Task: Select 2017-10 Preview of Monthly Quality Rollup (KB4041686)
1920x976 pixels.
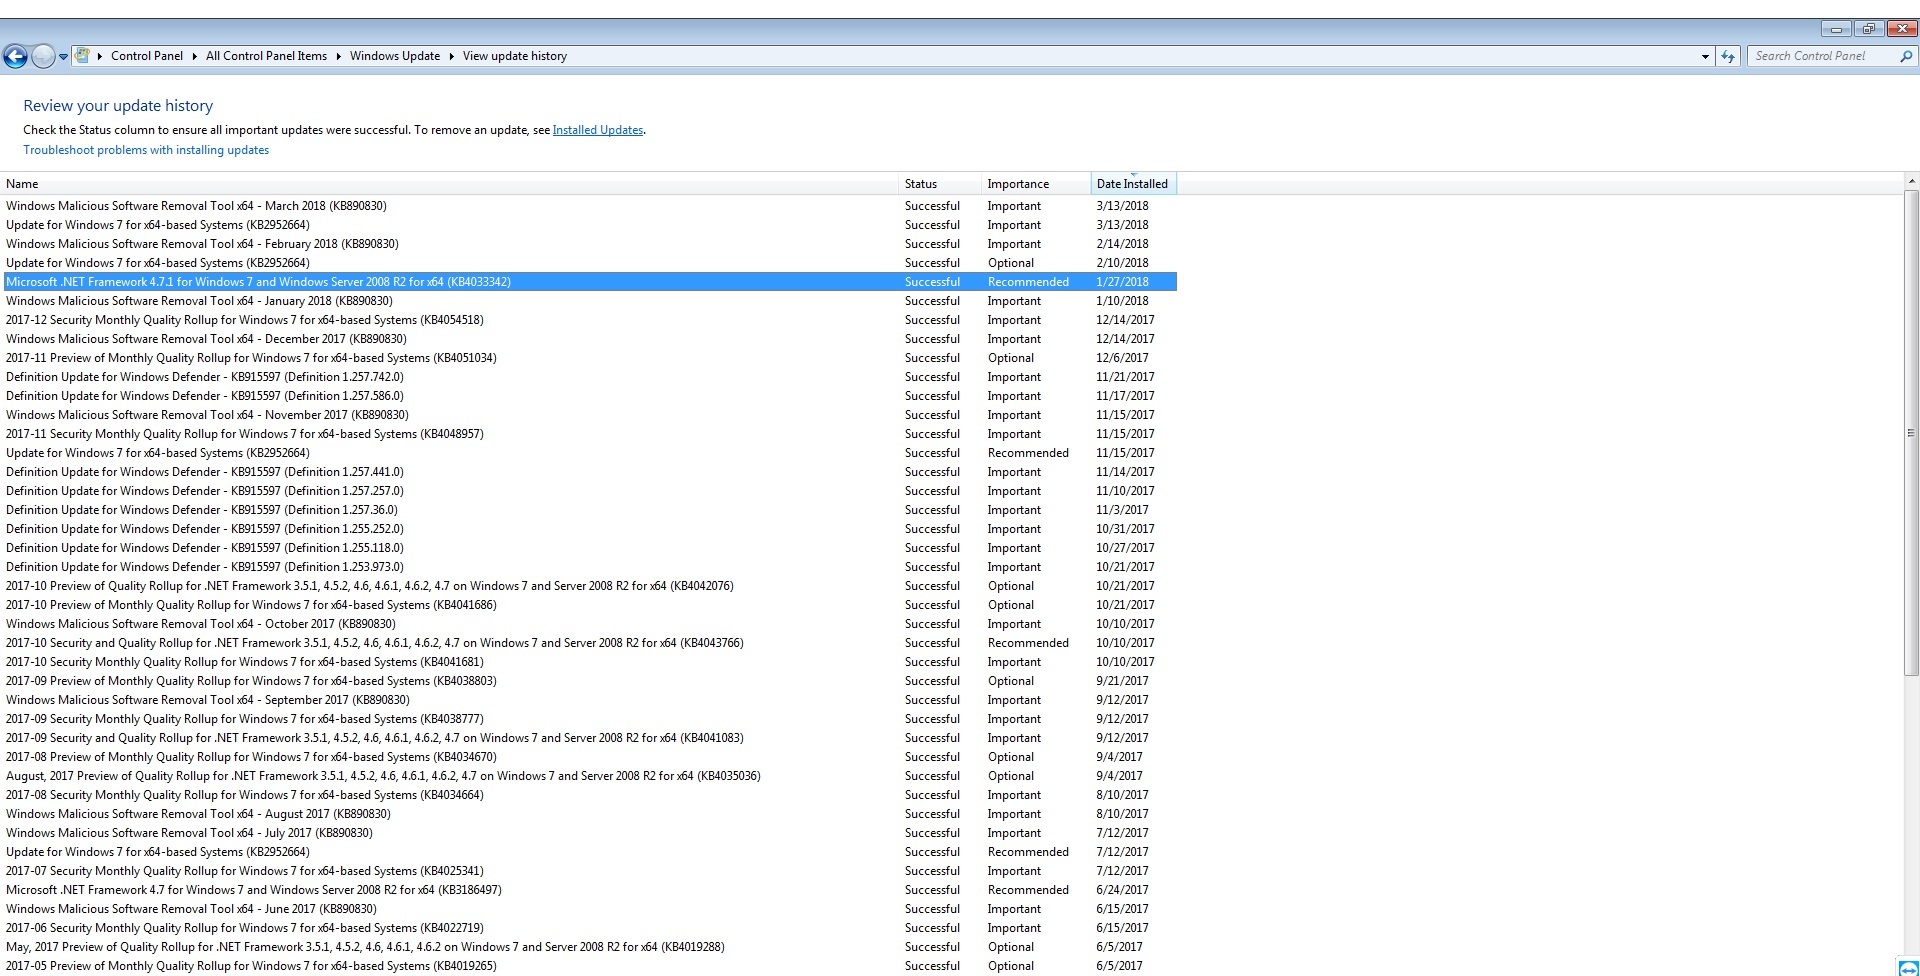Action: 590,605
